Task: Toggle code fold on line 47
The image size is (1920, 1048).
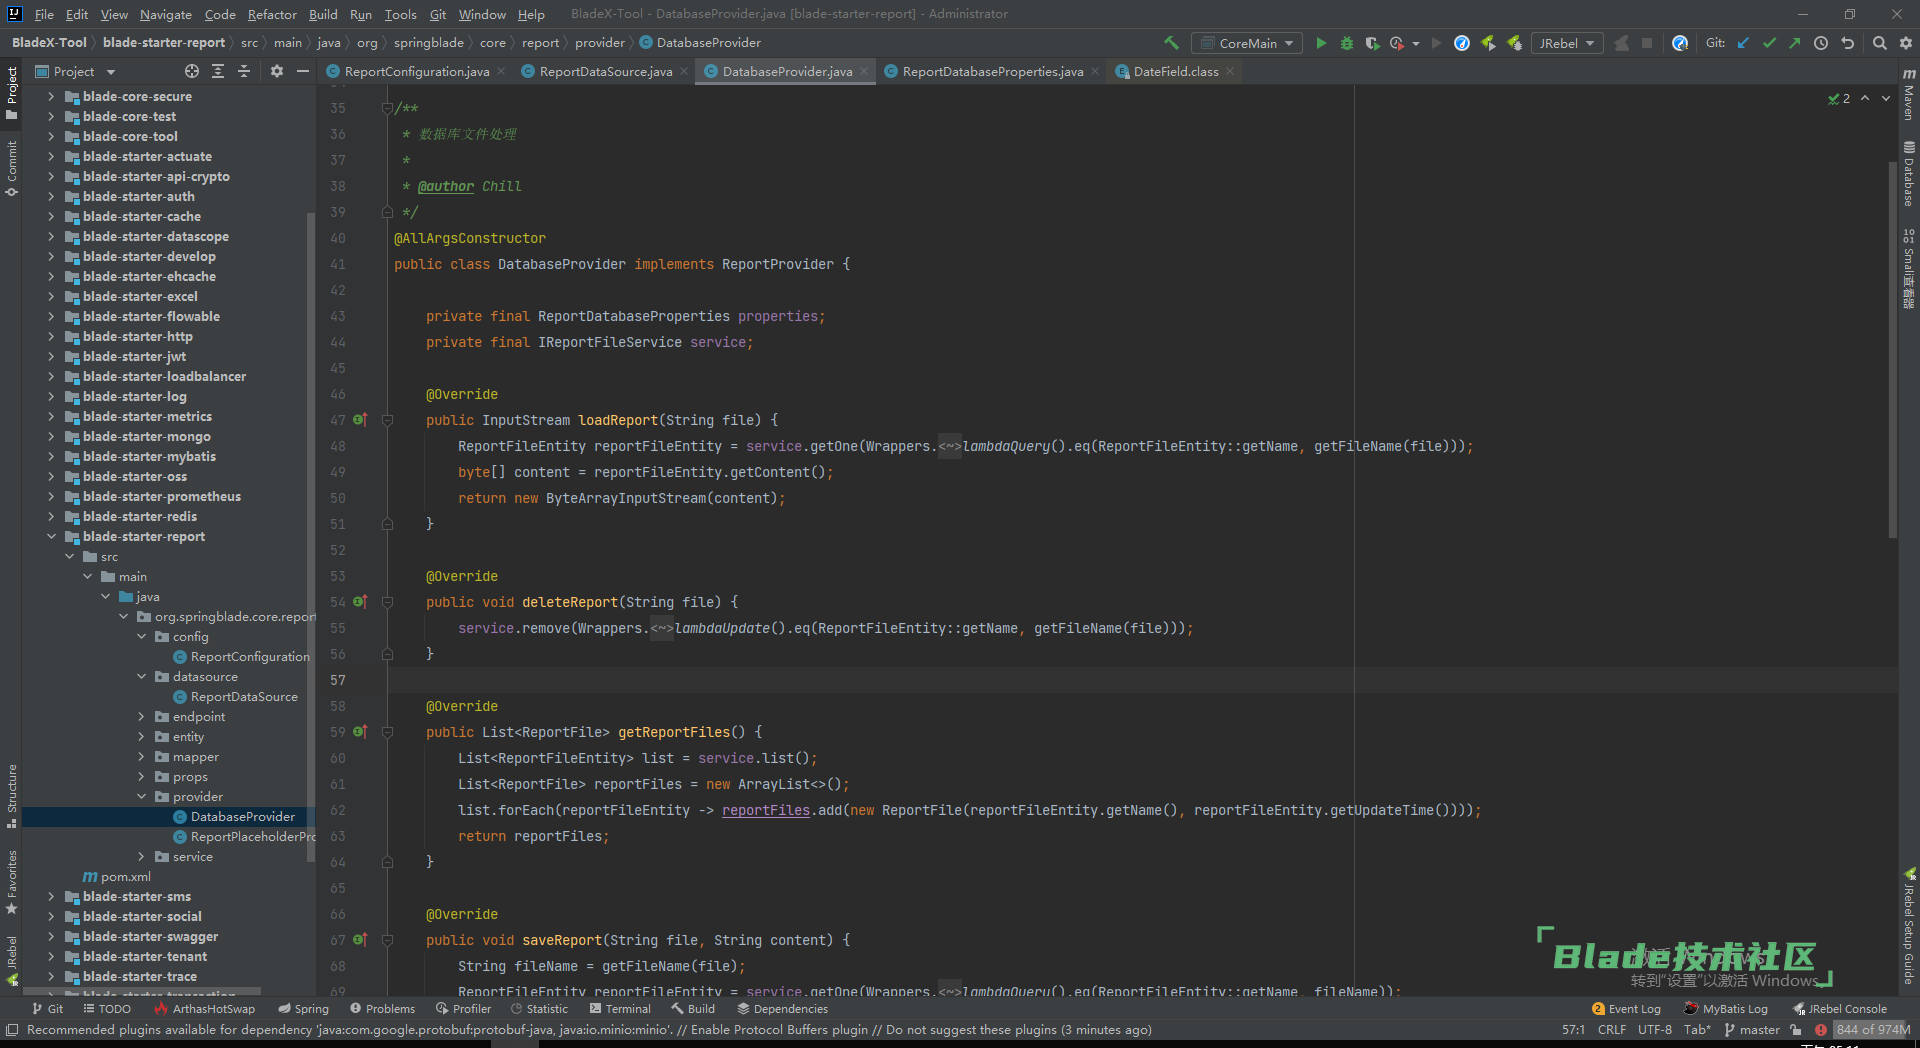Action: [387, 420]
